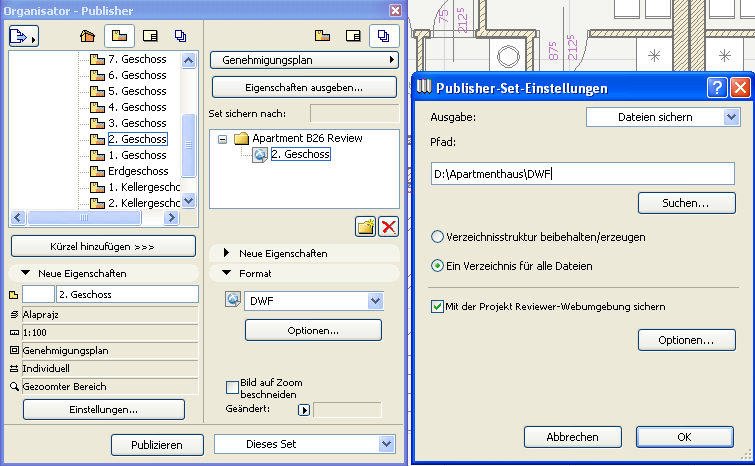Click the empty ID field
The image size is (755, 466).
point(38,294)
